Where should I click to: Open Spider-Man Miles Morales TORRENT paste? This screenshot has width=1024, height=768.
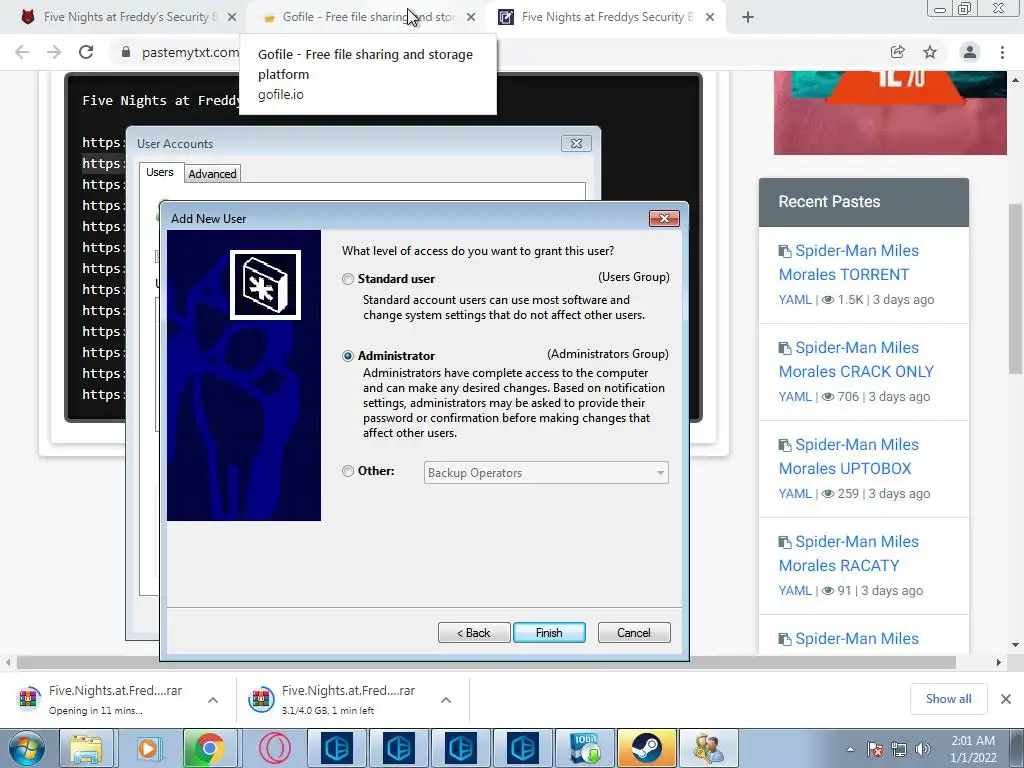tap(849, 263)
